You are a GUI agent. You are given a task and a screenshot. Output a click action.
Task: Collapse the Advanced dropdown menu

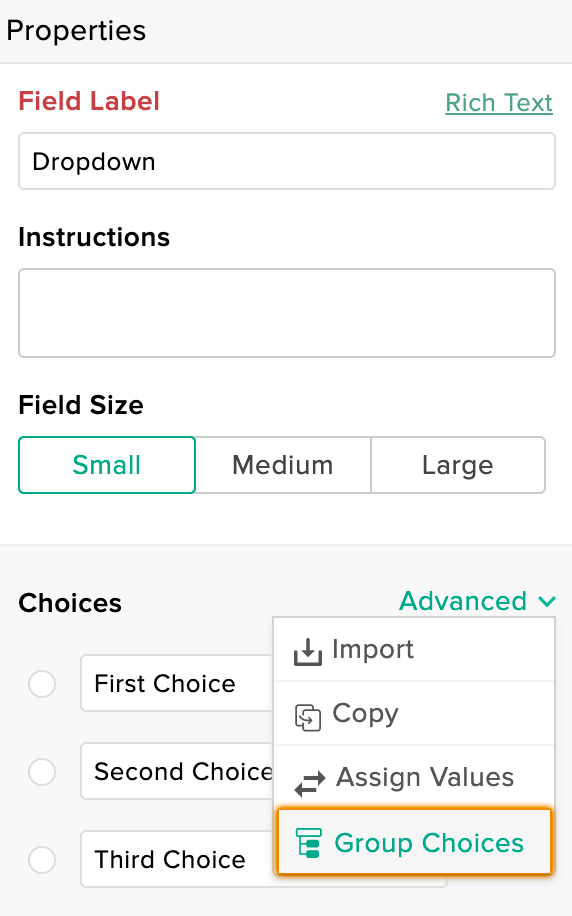477,601
